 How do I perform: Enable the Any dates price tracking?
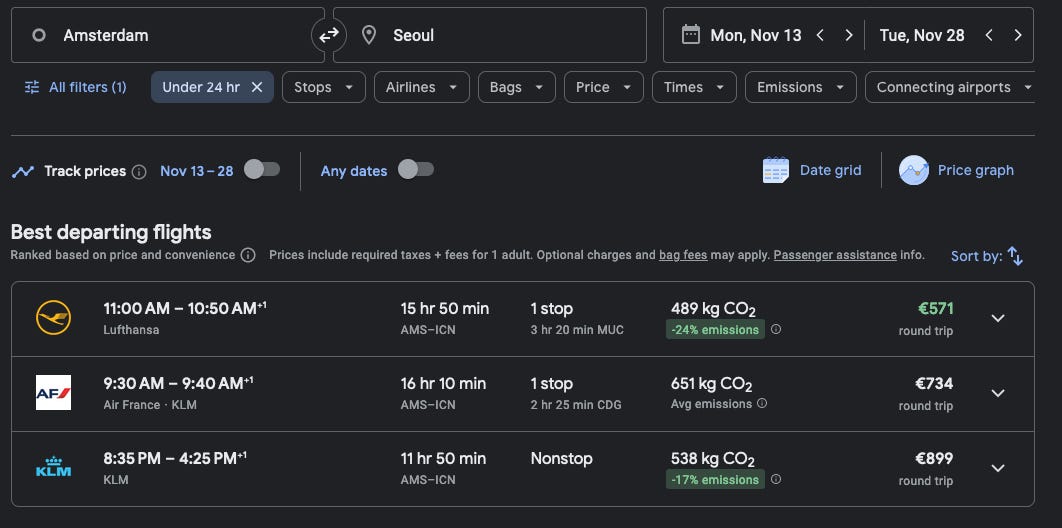[416, 170]
